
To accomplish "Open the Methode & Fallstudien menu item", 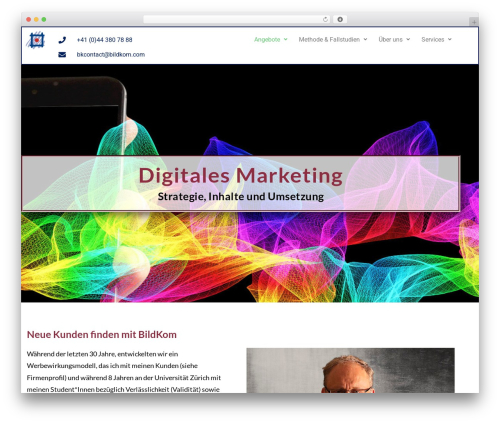I will click(329, 39).
